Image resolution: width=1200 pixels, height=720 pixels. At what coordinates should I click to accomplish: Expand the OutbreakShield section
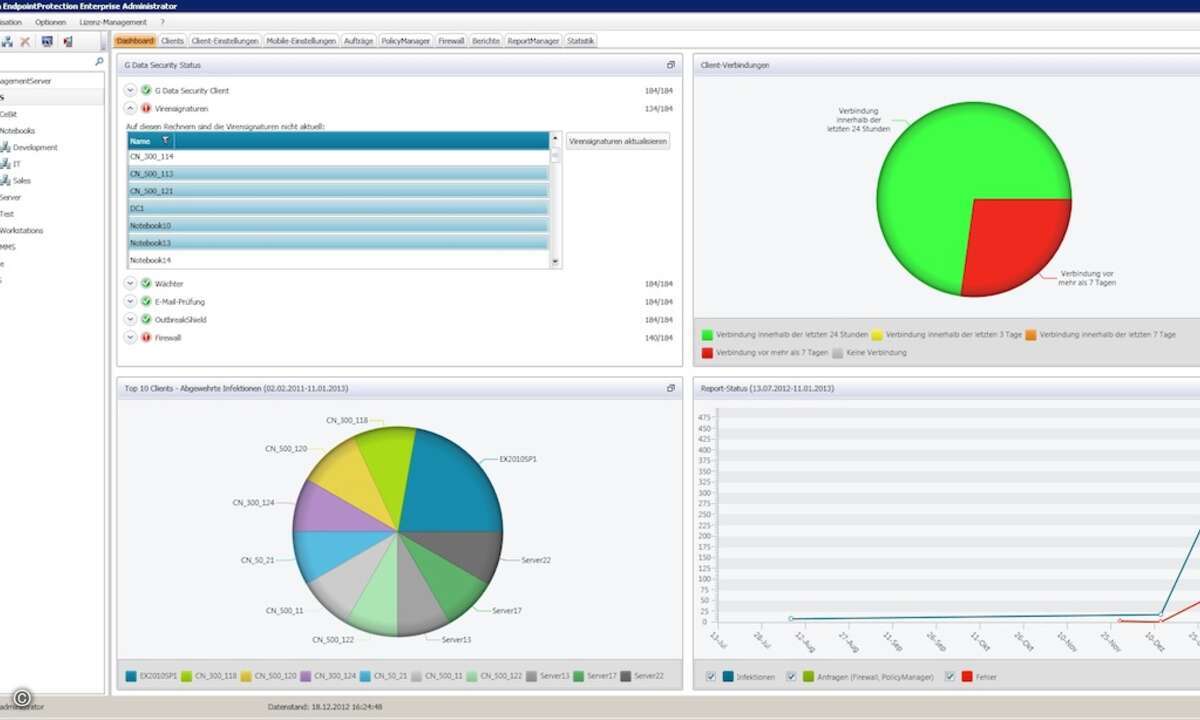tap(130, 319)
